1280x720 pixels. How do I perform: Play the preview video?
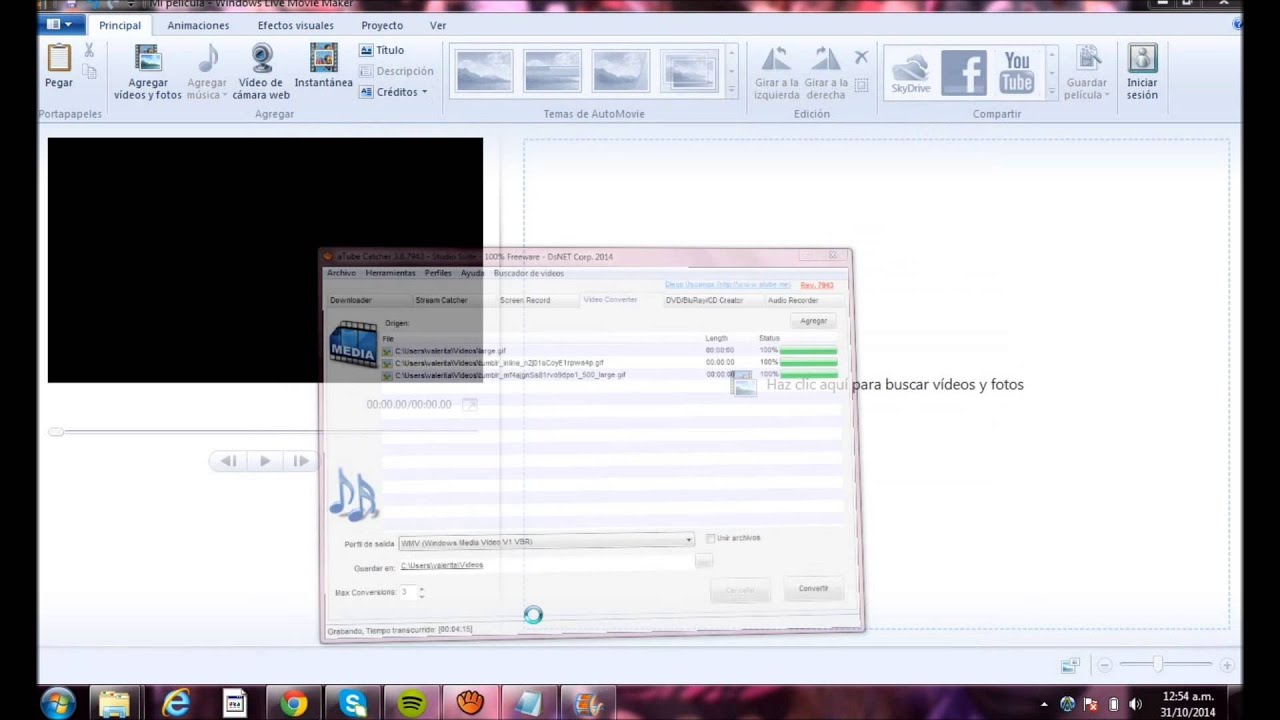(265, 461)
